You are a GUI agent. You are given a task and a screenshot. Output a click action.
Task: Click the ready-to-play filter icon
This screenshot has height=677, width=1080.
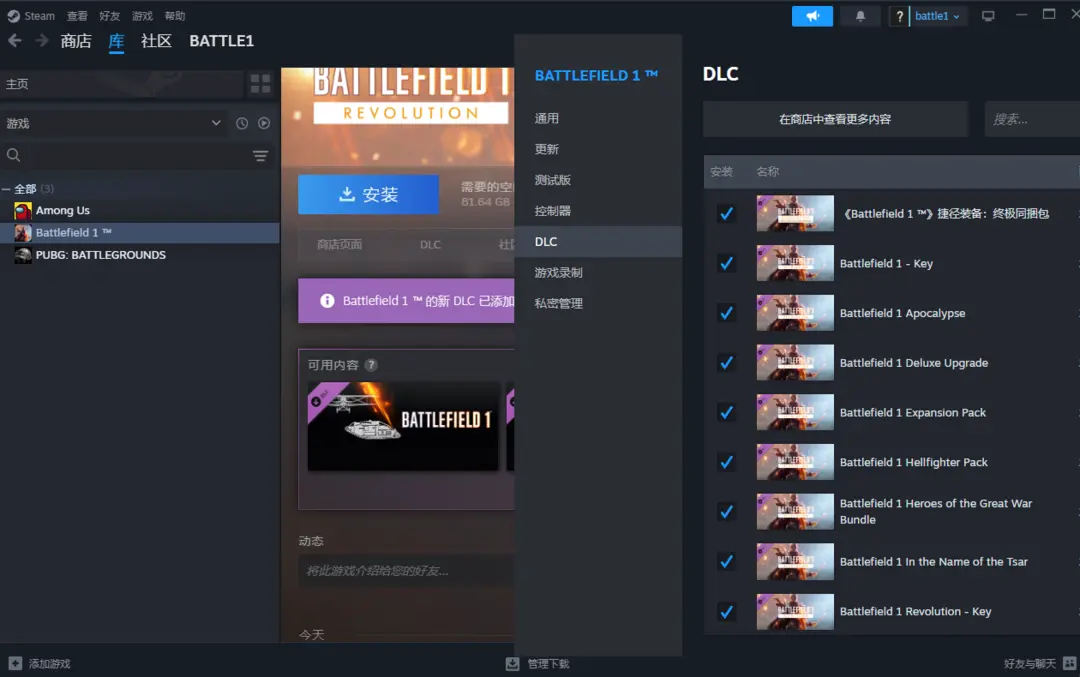pos(264,123)
